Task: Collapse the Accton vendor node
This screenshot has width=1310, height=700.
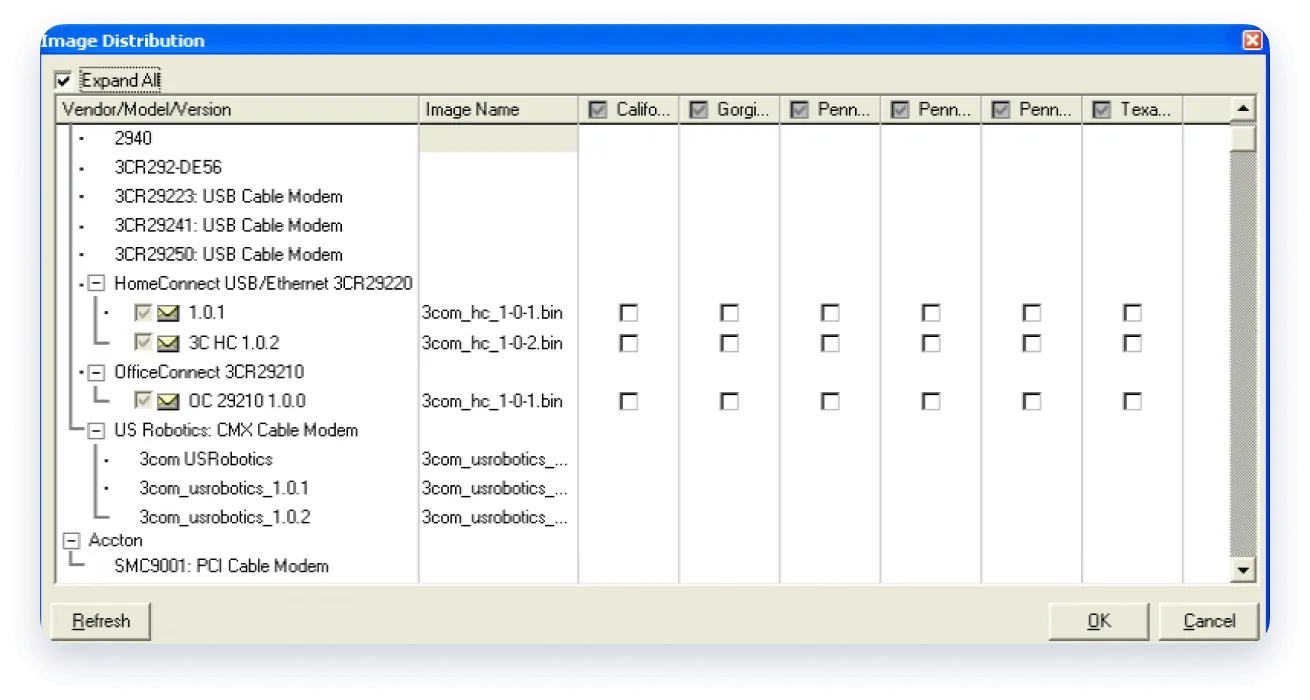Action: click(71, 540)
